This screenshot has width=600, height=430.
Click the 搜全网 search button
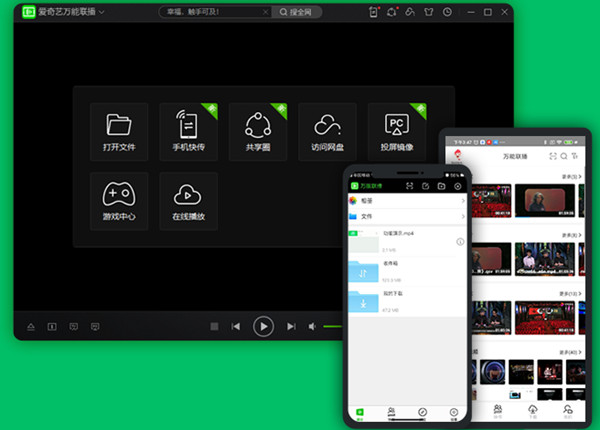click(296, 12)
